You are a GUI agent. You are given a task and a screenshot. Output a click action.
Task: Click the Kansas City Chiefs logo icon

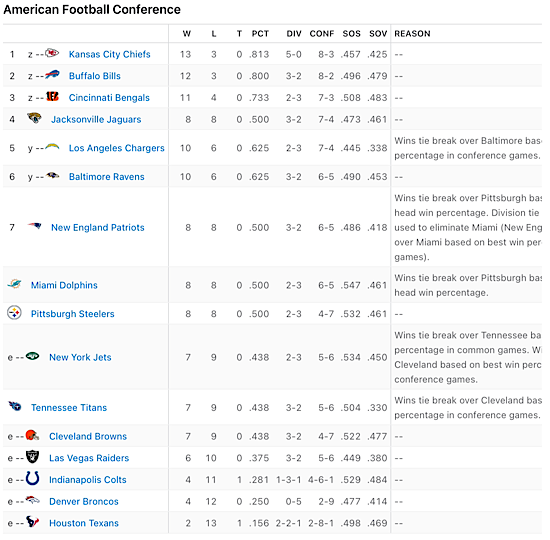tap(52, 53)
